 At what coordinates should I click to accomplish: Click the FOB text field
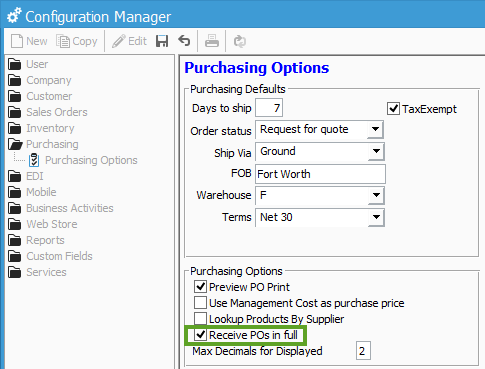point(320,174)
